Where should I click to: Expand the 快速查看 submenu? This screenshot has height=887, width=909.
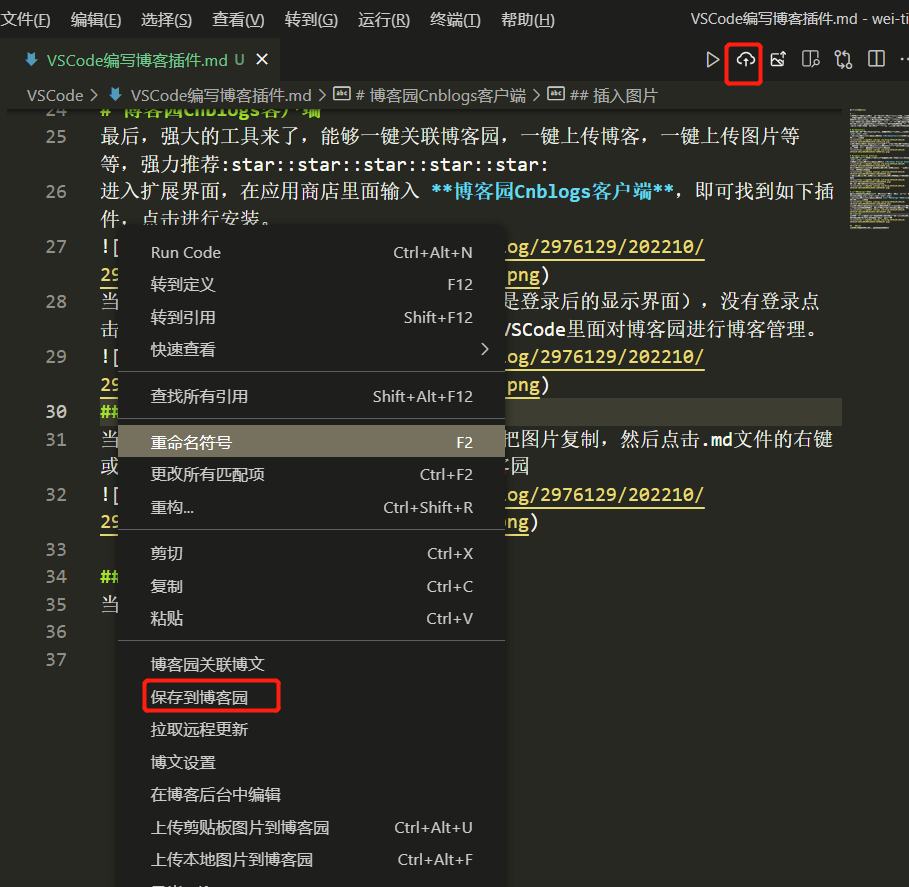[x=311, y=349]
